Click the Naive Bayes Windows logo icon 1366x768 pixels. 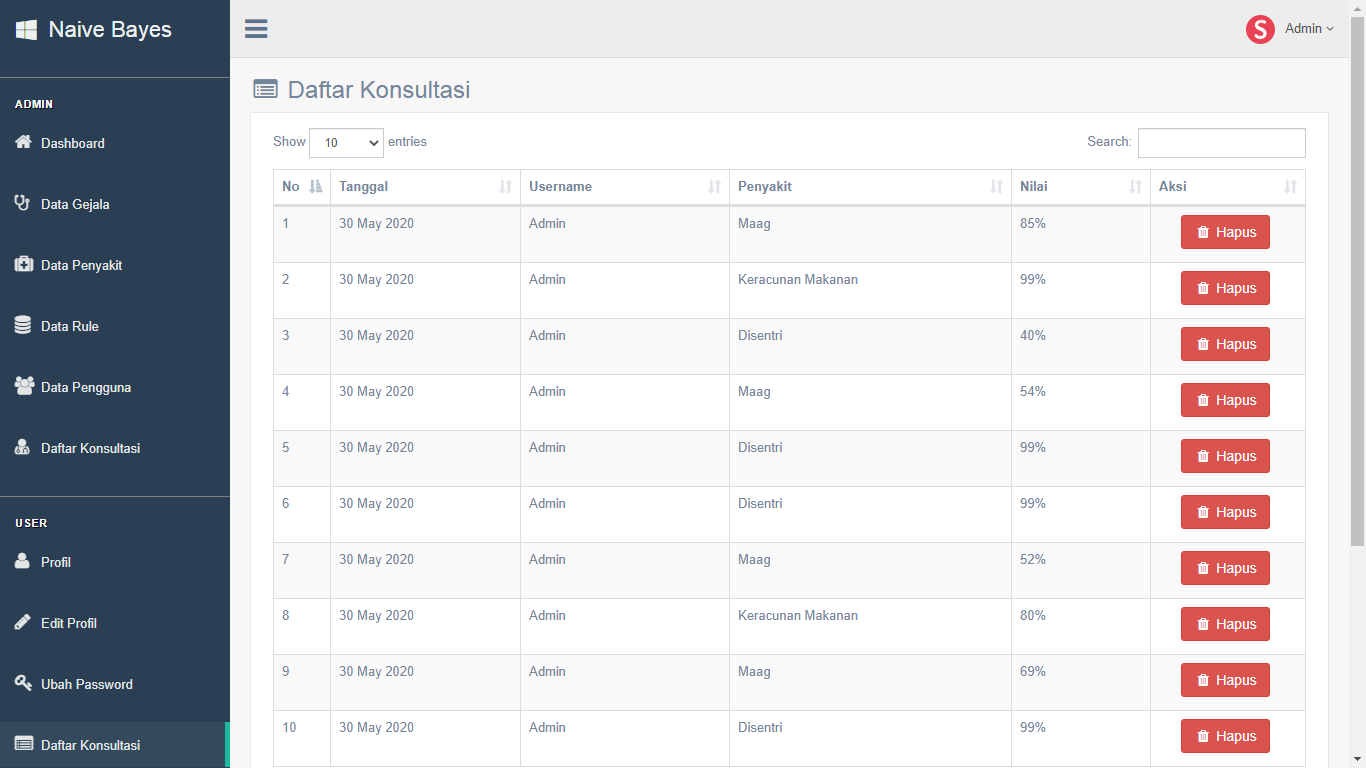pyautogui.click(x=26, y=30)
